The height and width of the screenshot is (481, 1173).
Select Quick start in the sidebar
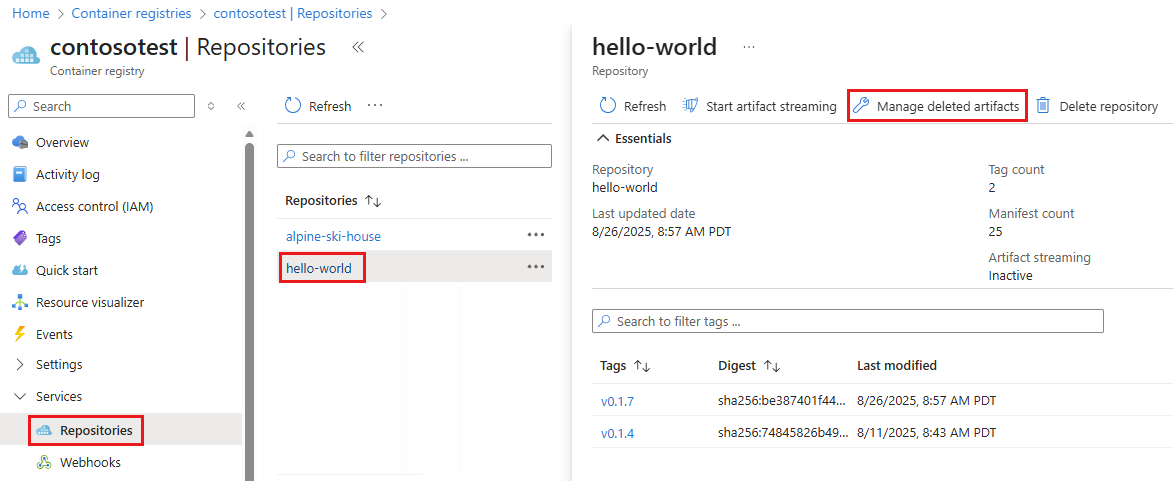[x=66, y=270]
